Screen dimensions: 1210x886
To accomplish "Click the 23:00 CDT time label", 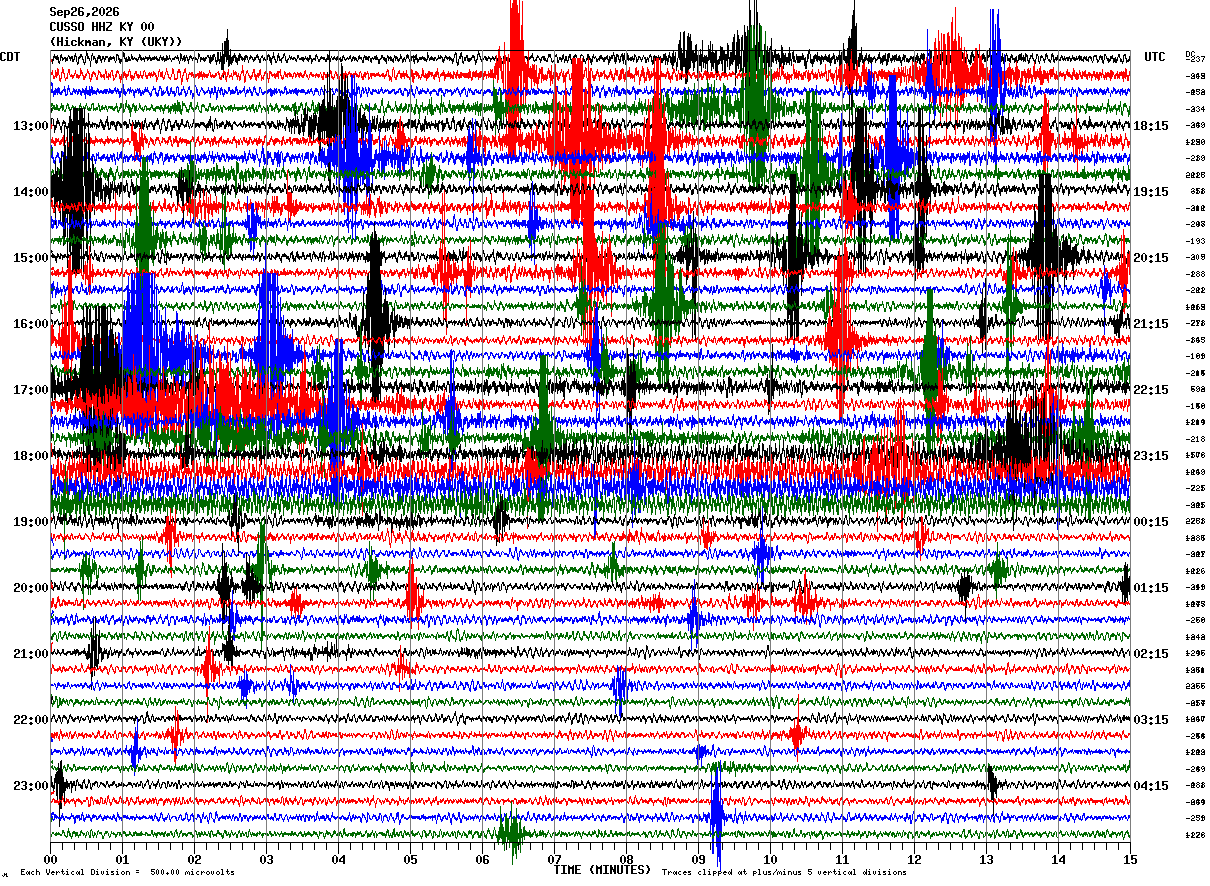I will [31, 786].
